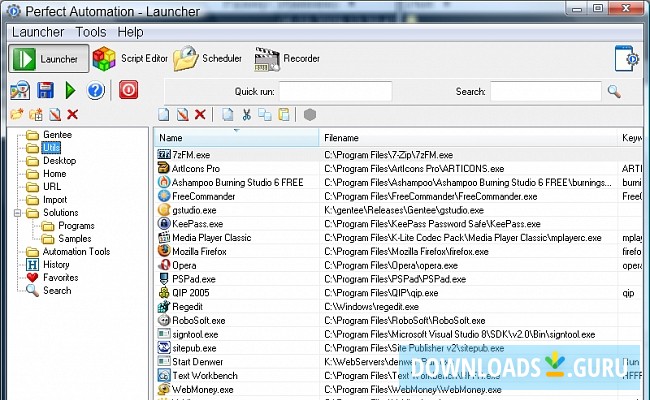The width and height of the screenshot is (650, 400).
Task: Sort by the Filename column header
Action: pyautogui.click(x=468, y=138)
